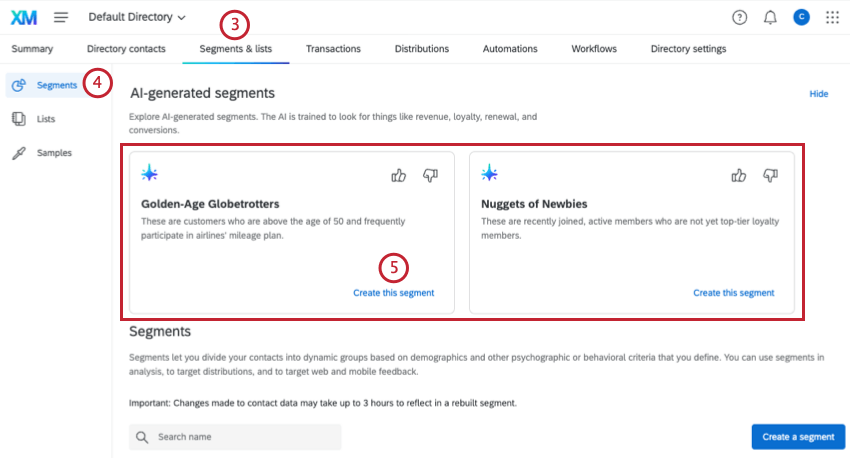Click the XM logo icon
This screenshot has width=850, height=458.
[x=24, y=17]
